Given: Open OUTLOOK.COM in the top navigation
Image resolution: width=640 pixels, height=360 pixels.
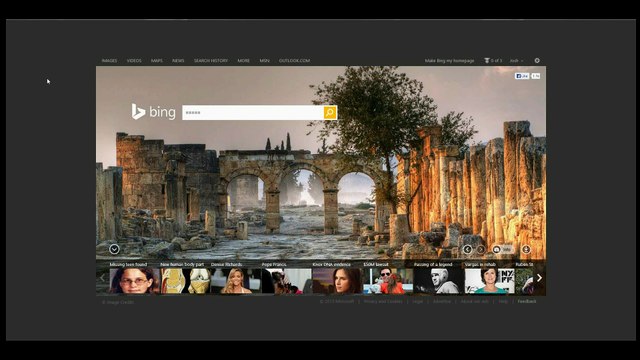Looking at the screenshot, I should (x=294, y=61).
